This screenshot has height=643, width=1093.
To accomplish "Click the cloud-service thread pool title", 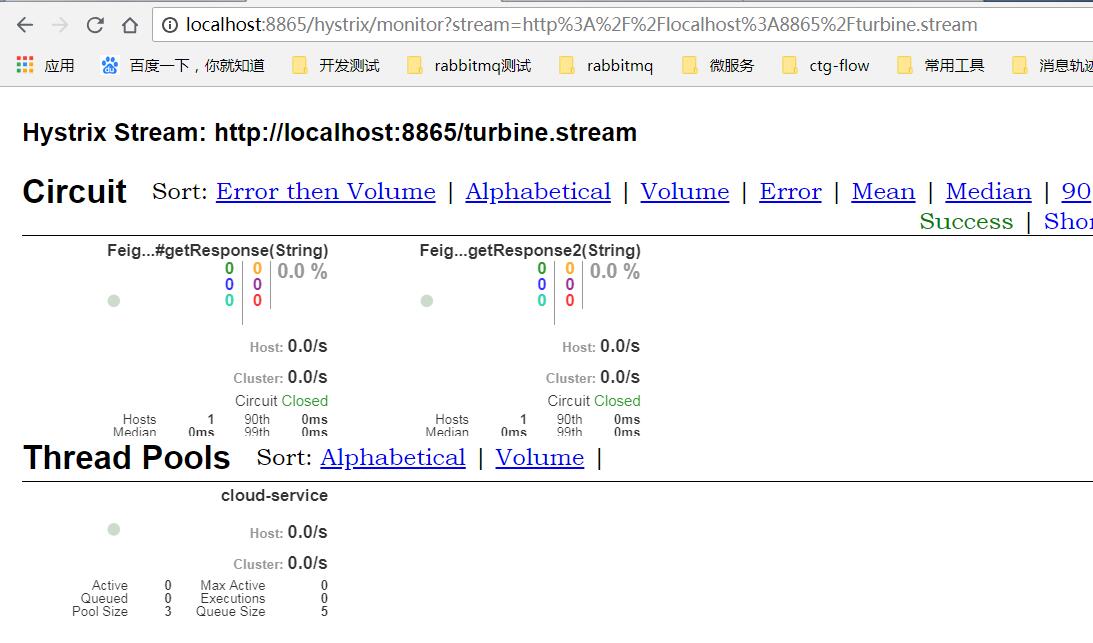I will pyautogui.click(x=275, y=495).
